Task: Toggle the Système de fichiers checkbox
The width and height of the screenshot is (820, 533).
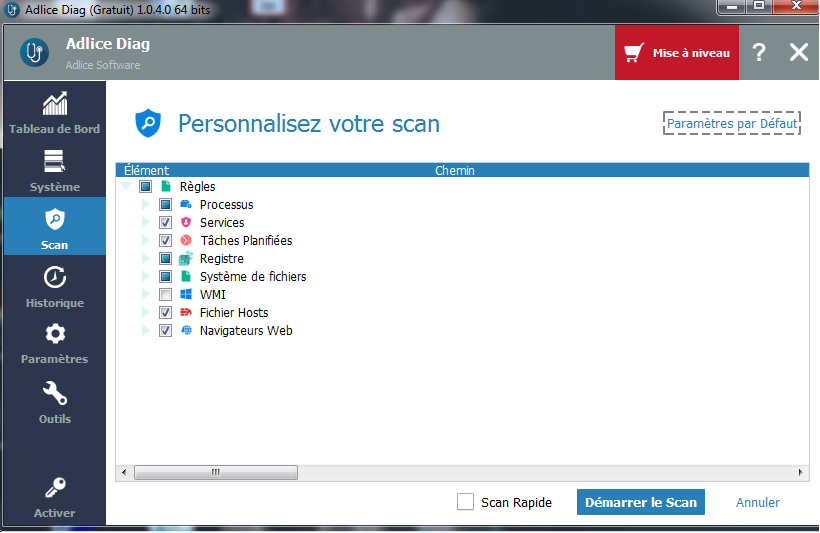Action: (x=165, y=276)
